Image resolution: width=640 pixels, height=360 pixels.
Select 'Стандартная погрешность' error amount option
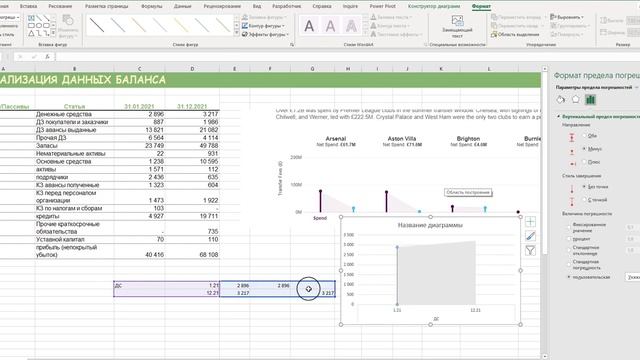[x=569, y=264]
